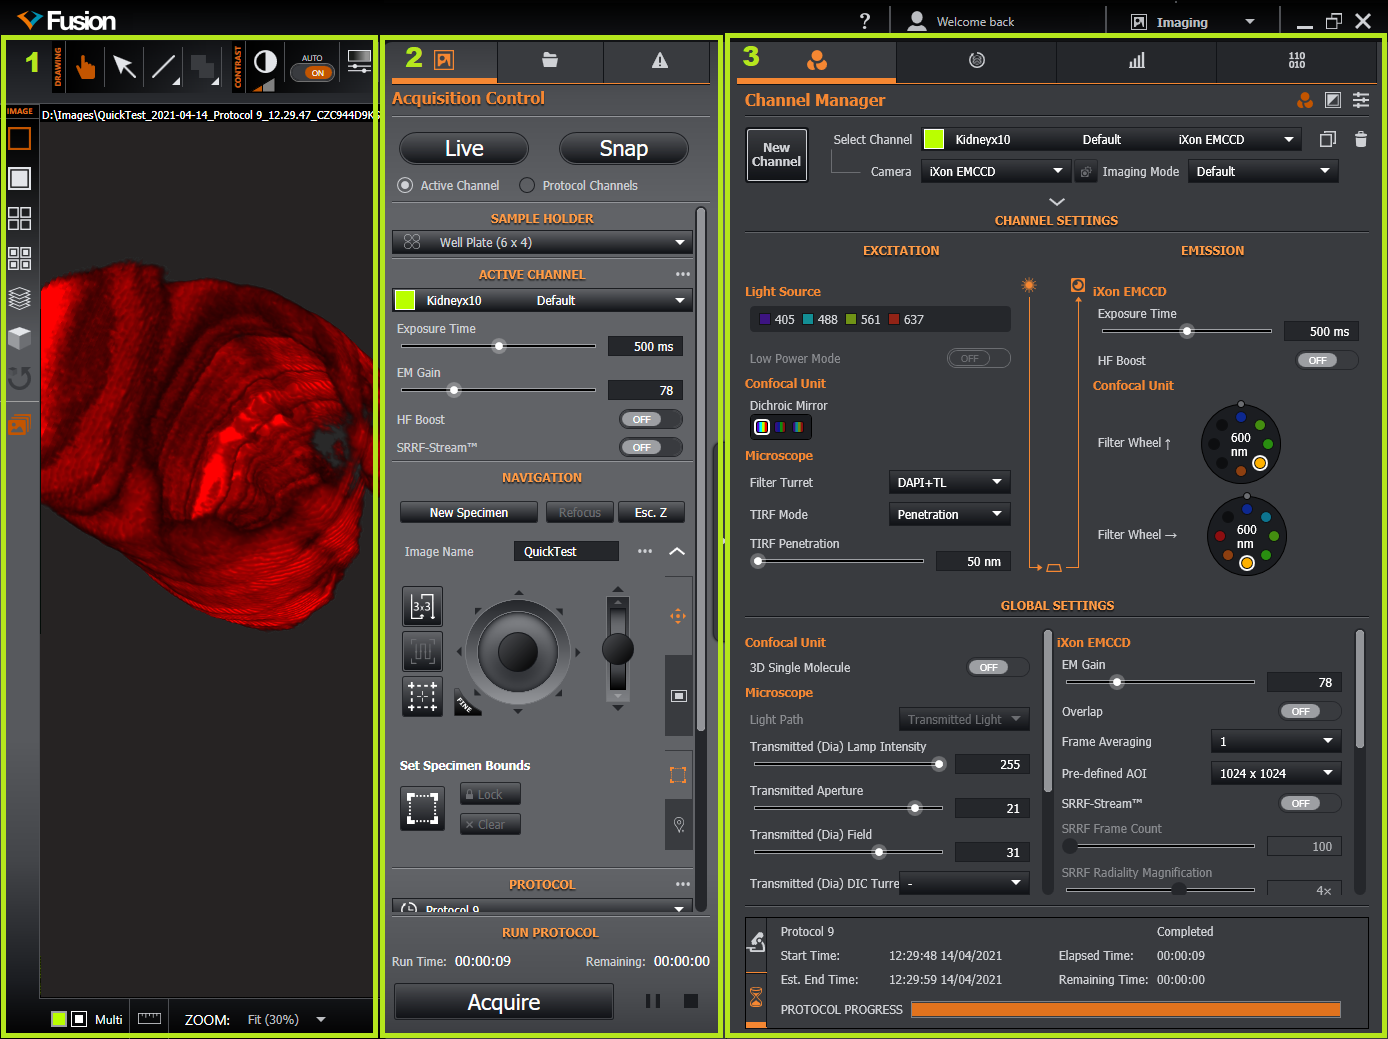Viewport: 1388px width, 1039px height.
Task: Open the Well Plate sample holder dropdown
Action: click(x=542, y=243)
